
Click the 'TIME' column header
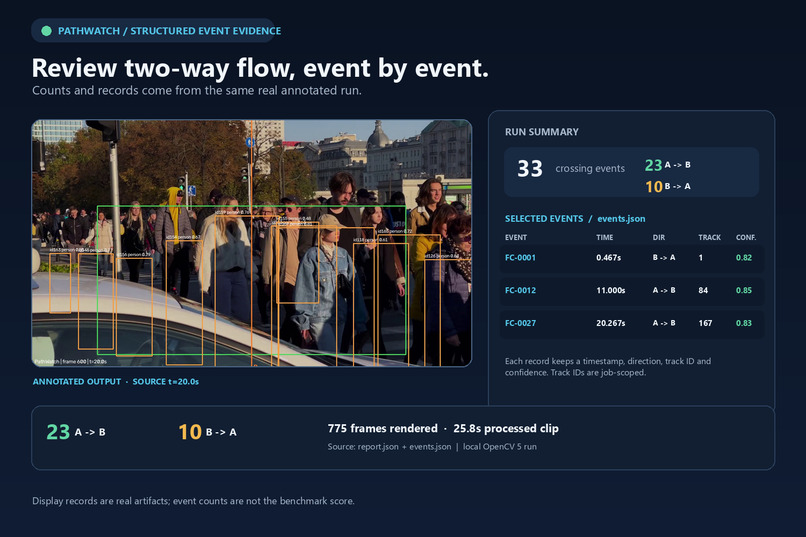pyautogui.click(x=604, y=237)
